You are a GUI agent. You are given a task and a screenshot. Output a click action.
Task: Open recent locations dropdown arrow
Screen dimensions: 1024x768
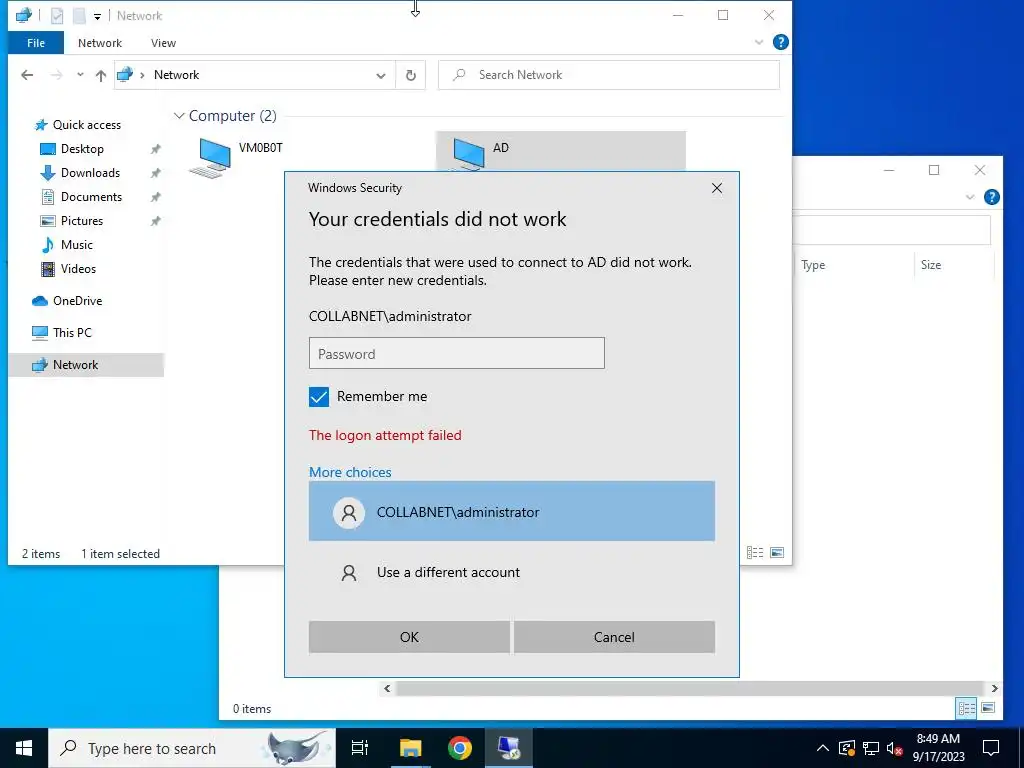click(x=80, y=74)
